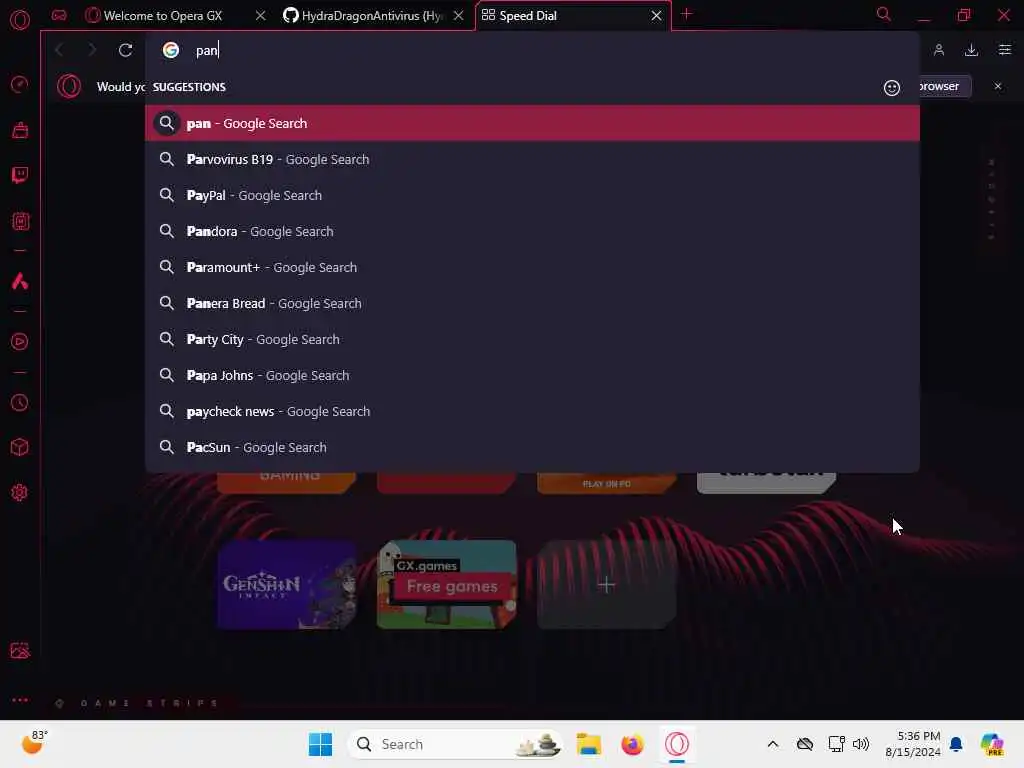1024x768 pixels.
Task: Open Settings gear icon in sidebar
Action: click(x=20, y=492)
